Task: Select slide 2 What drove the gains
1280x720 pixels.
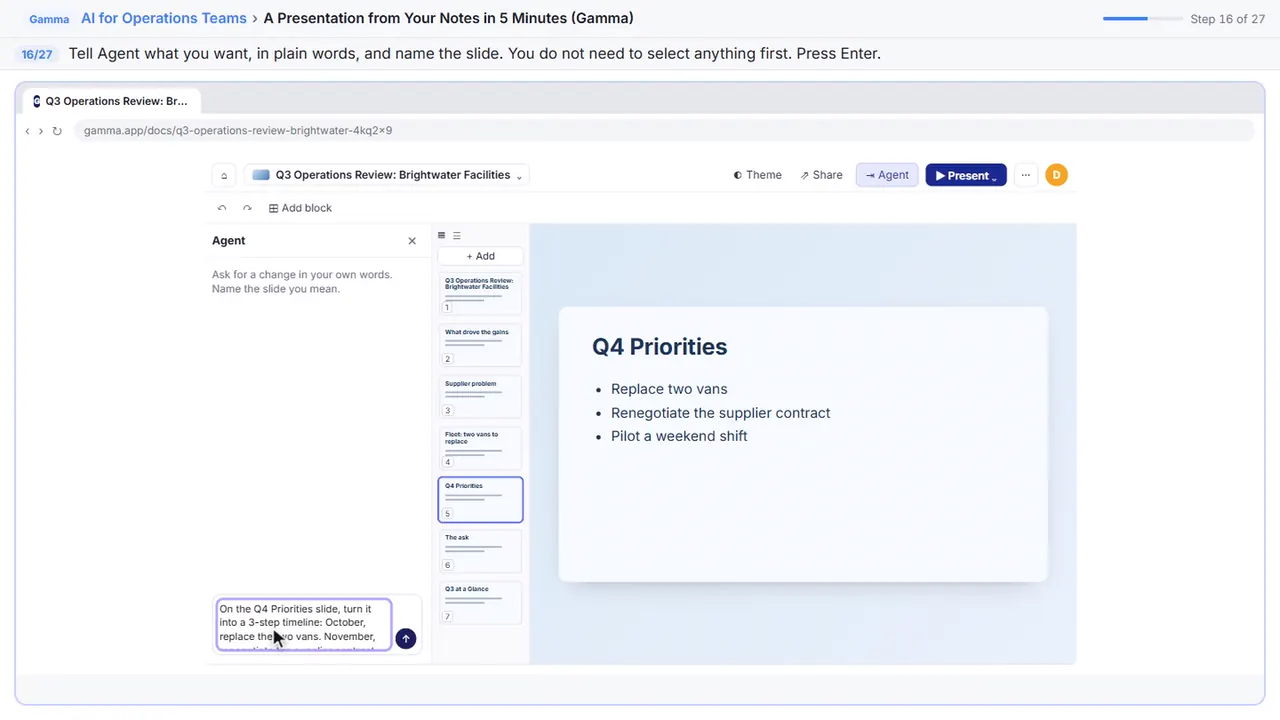Action: coord(480,345)
